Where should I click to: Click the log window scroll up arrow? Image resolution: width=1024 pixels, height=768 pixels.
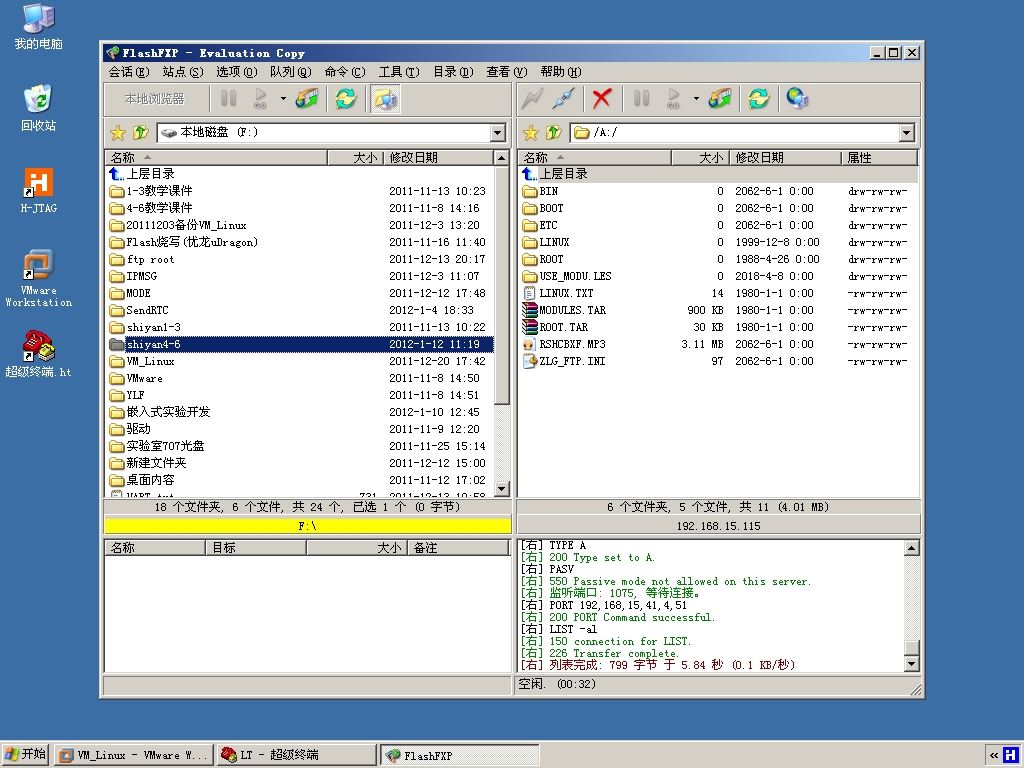[x=912, y=547]
